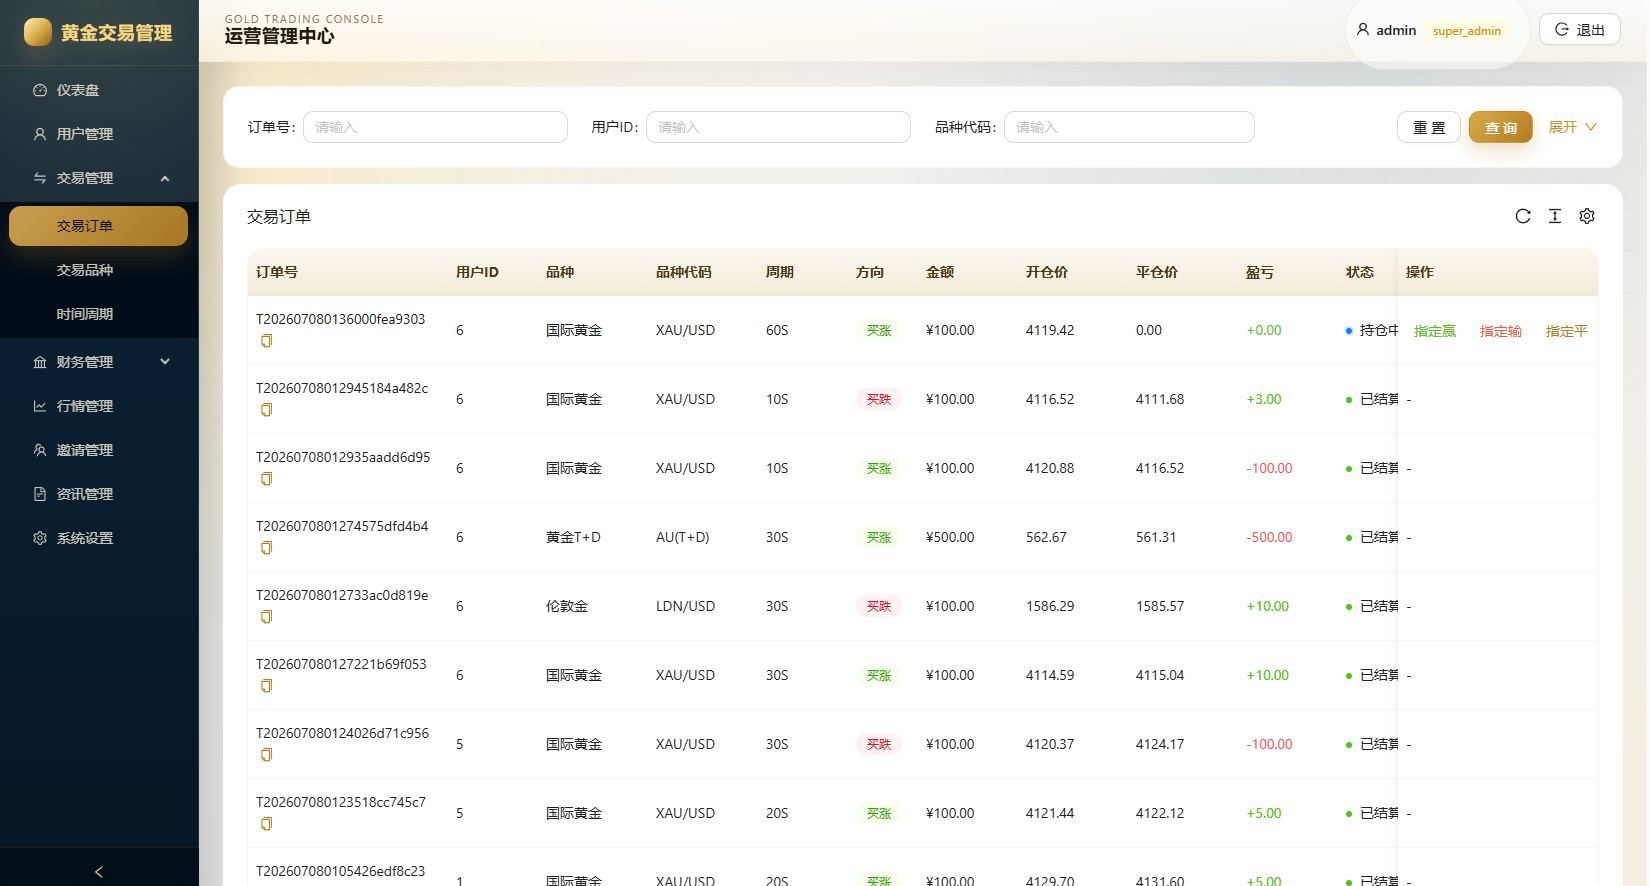Open 行情管理 menu

[x=99, y=406]
